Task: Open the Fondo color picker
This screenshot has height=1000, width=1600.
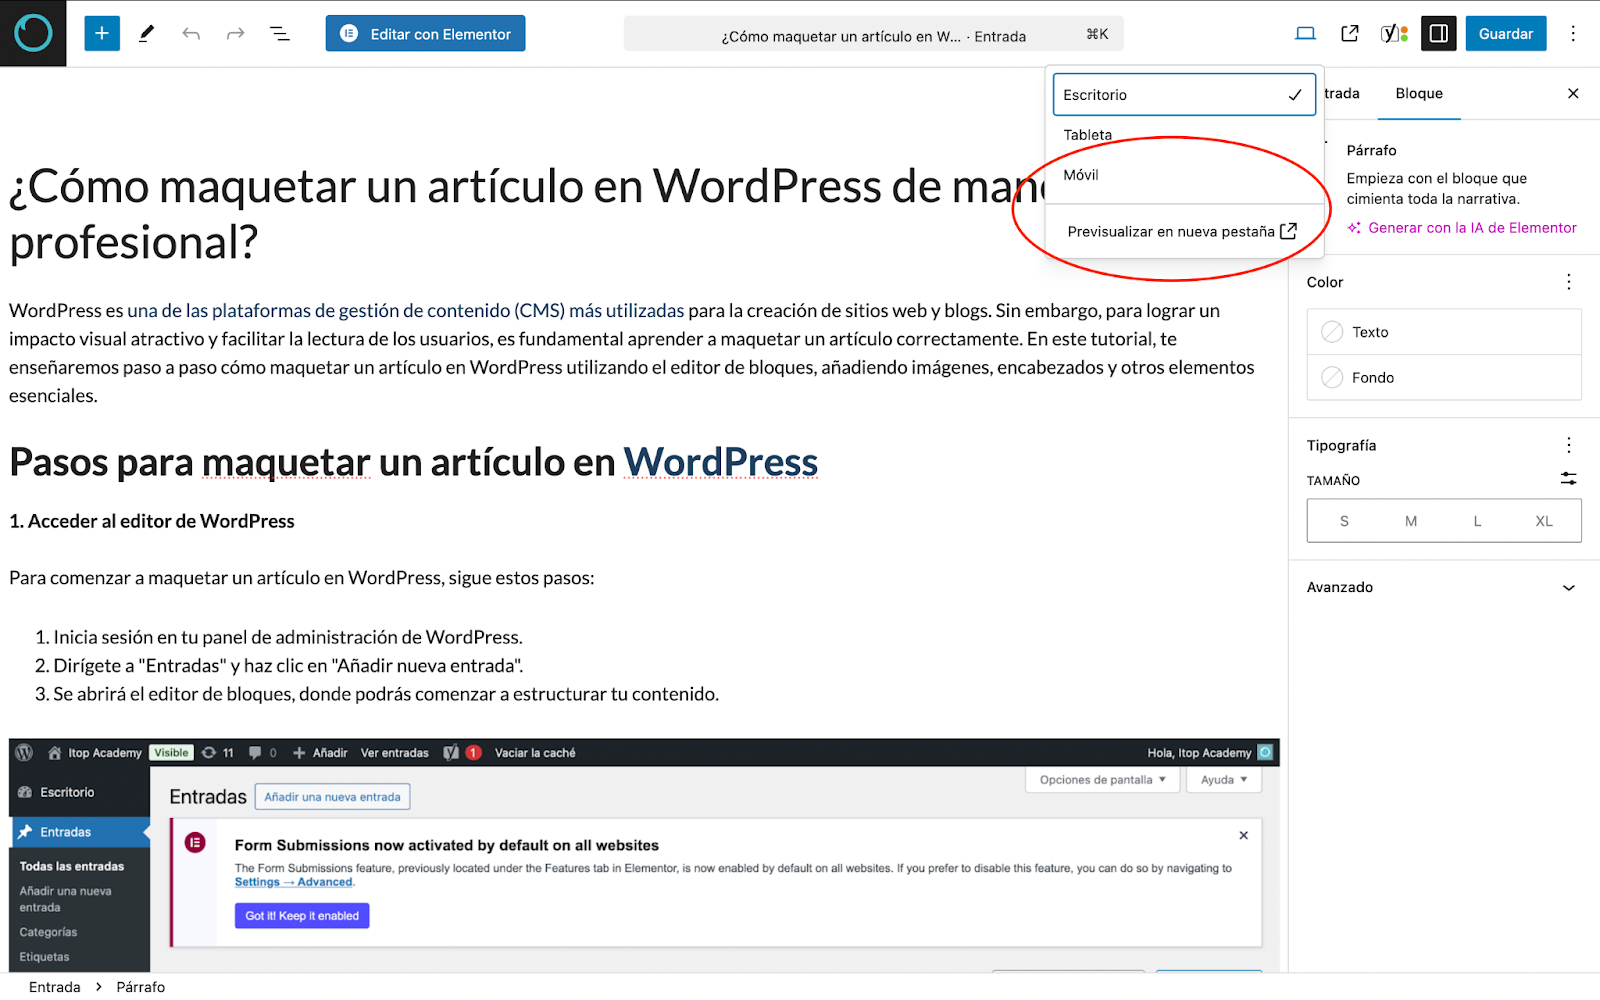Action: 1444,377
